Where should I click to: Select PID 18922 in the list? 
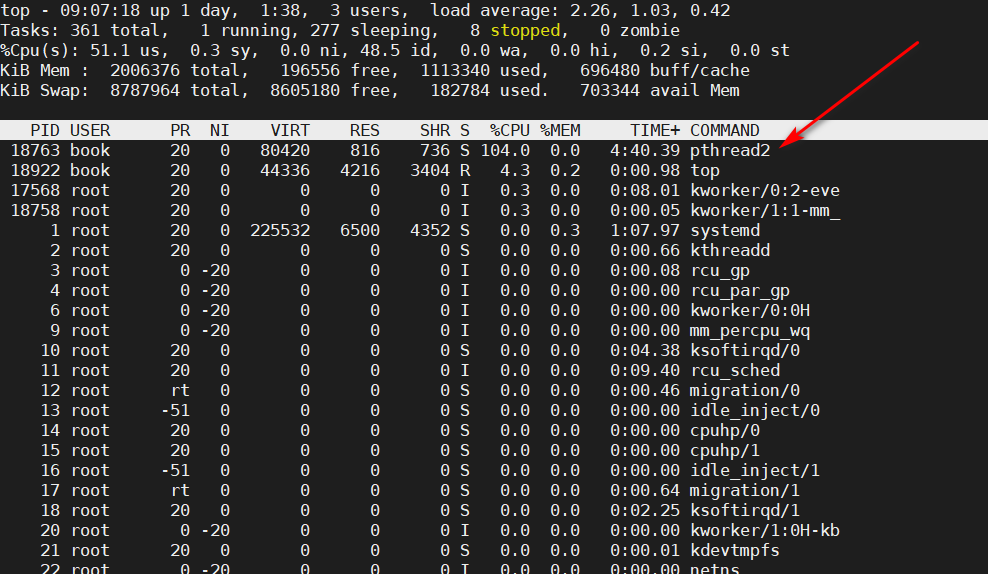pos(35,171)
